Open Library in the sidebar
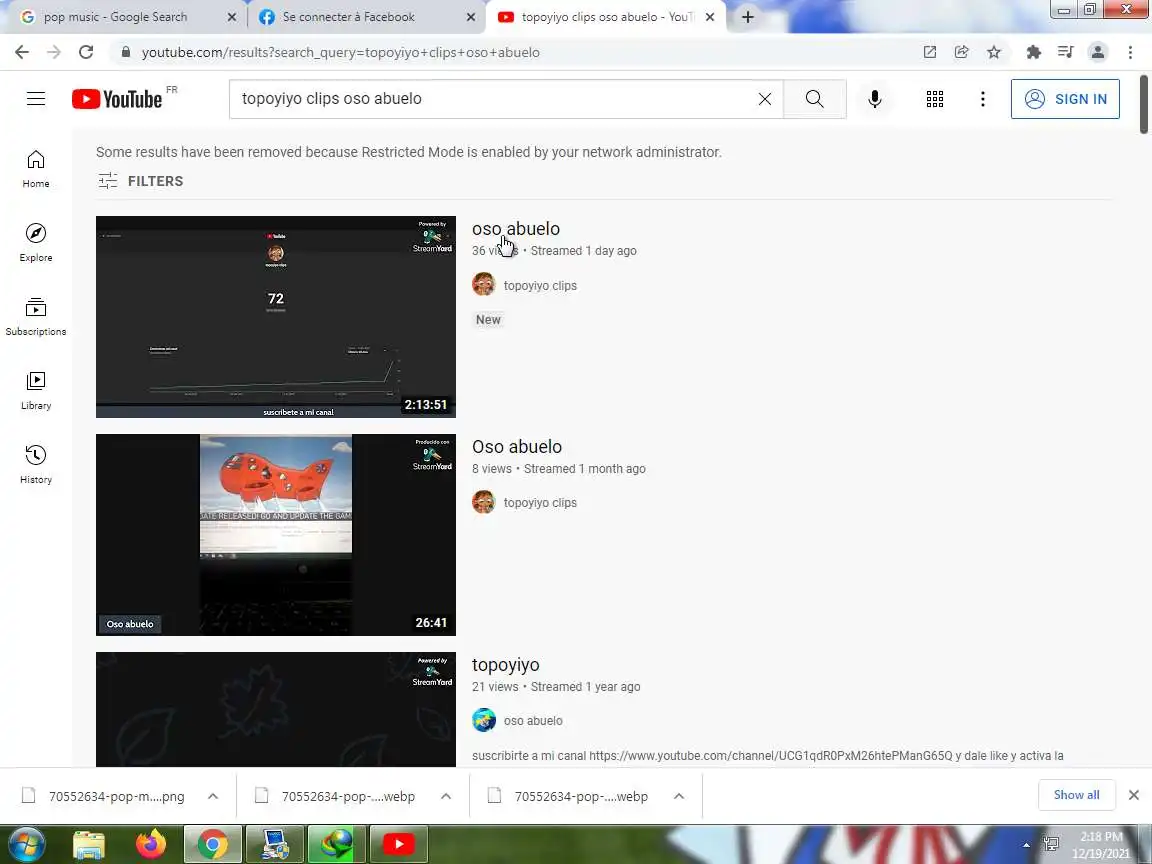Viewport: 1152px width, 864px height. point(36,390)
